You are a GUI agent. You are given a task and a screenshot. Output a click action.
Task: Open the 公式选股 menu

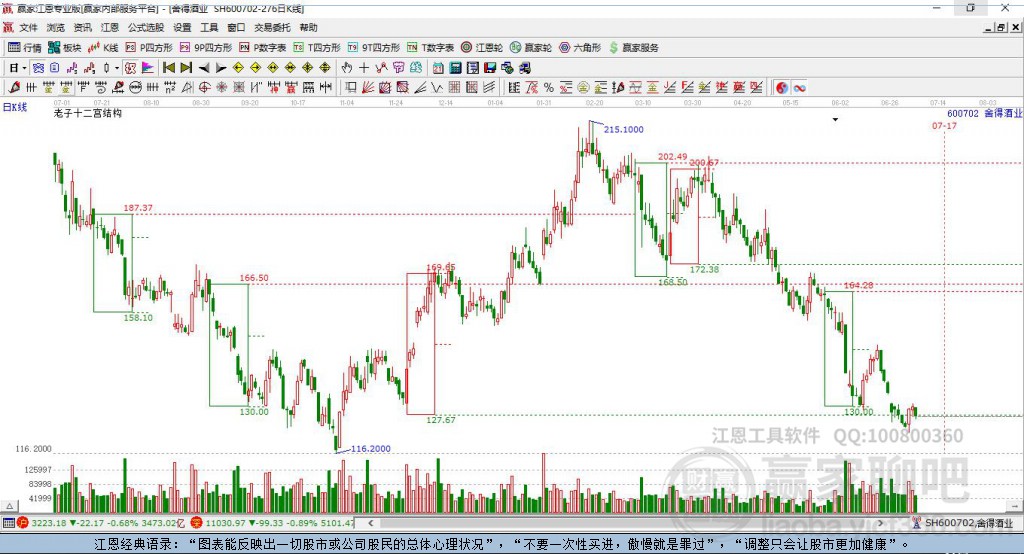point(146,27)
